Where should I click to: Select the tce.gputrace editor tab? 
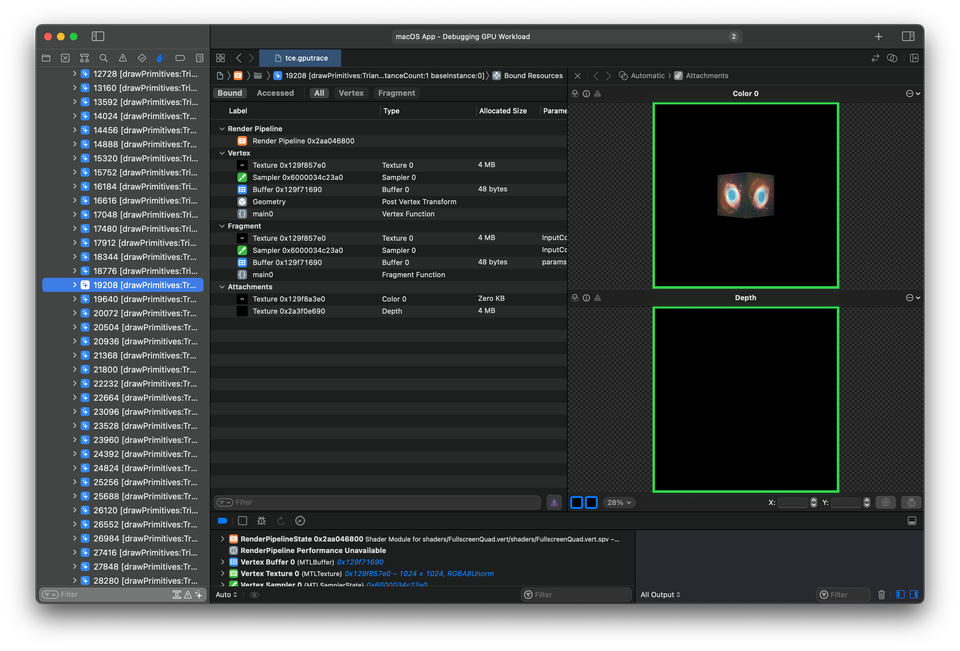click(x=300, y=58)
